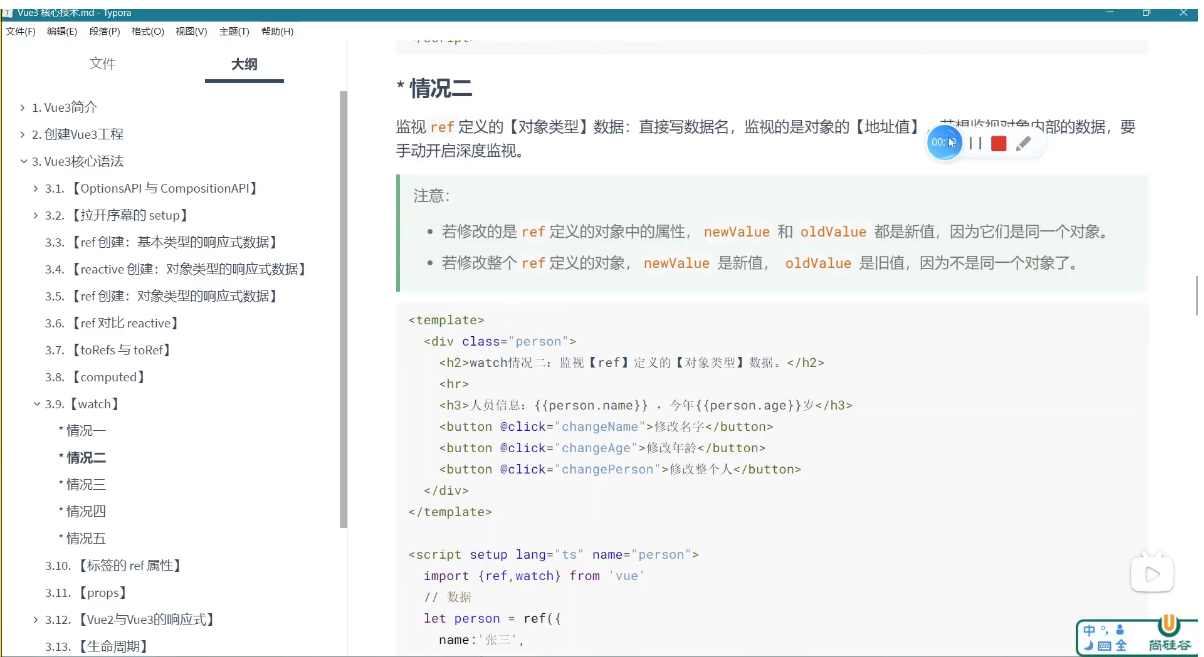The height and width of the screenshot is (657, 1204).
Task: Click the IME user account icon
Action: pos(1120,630)
